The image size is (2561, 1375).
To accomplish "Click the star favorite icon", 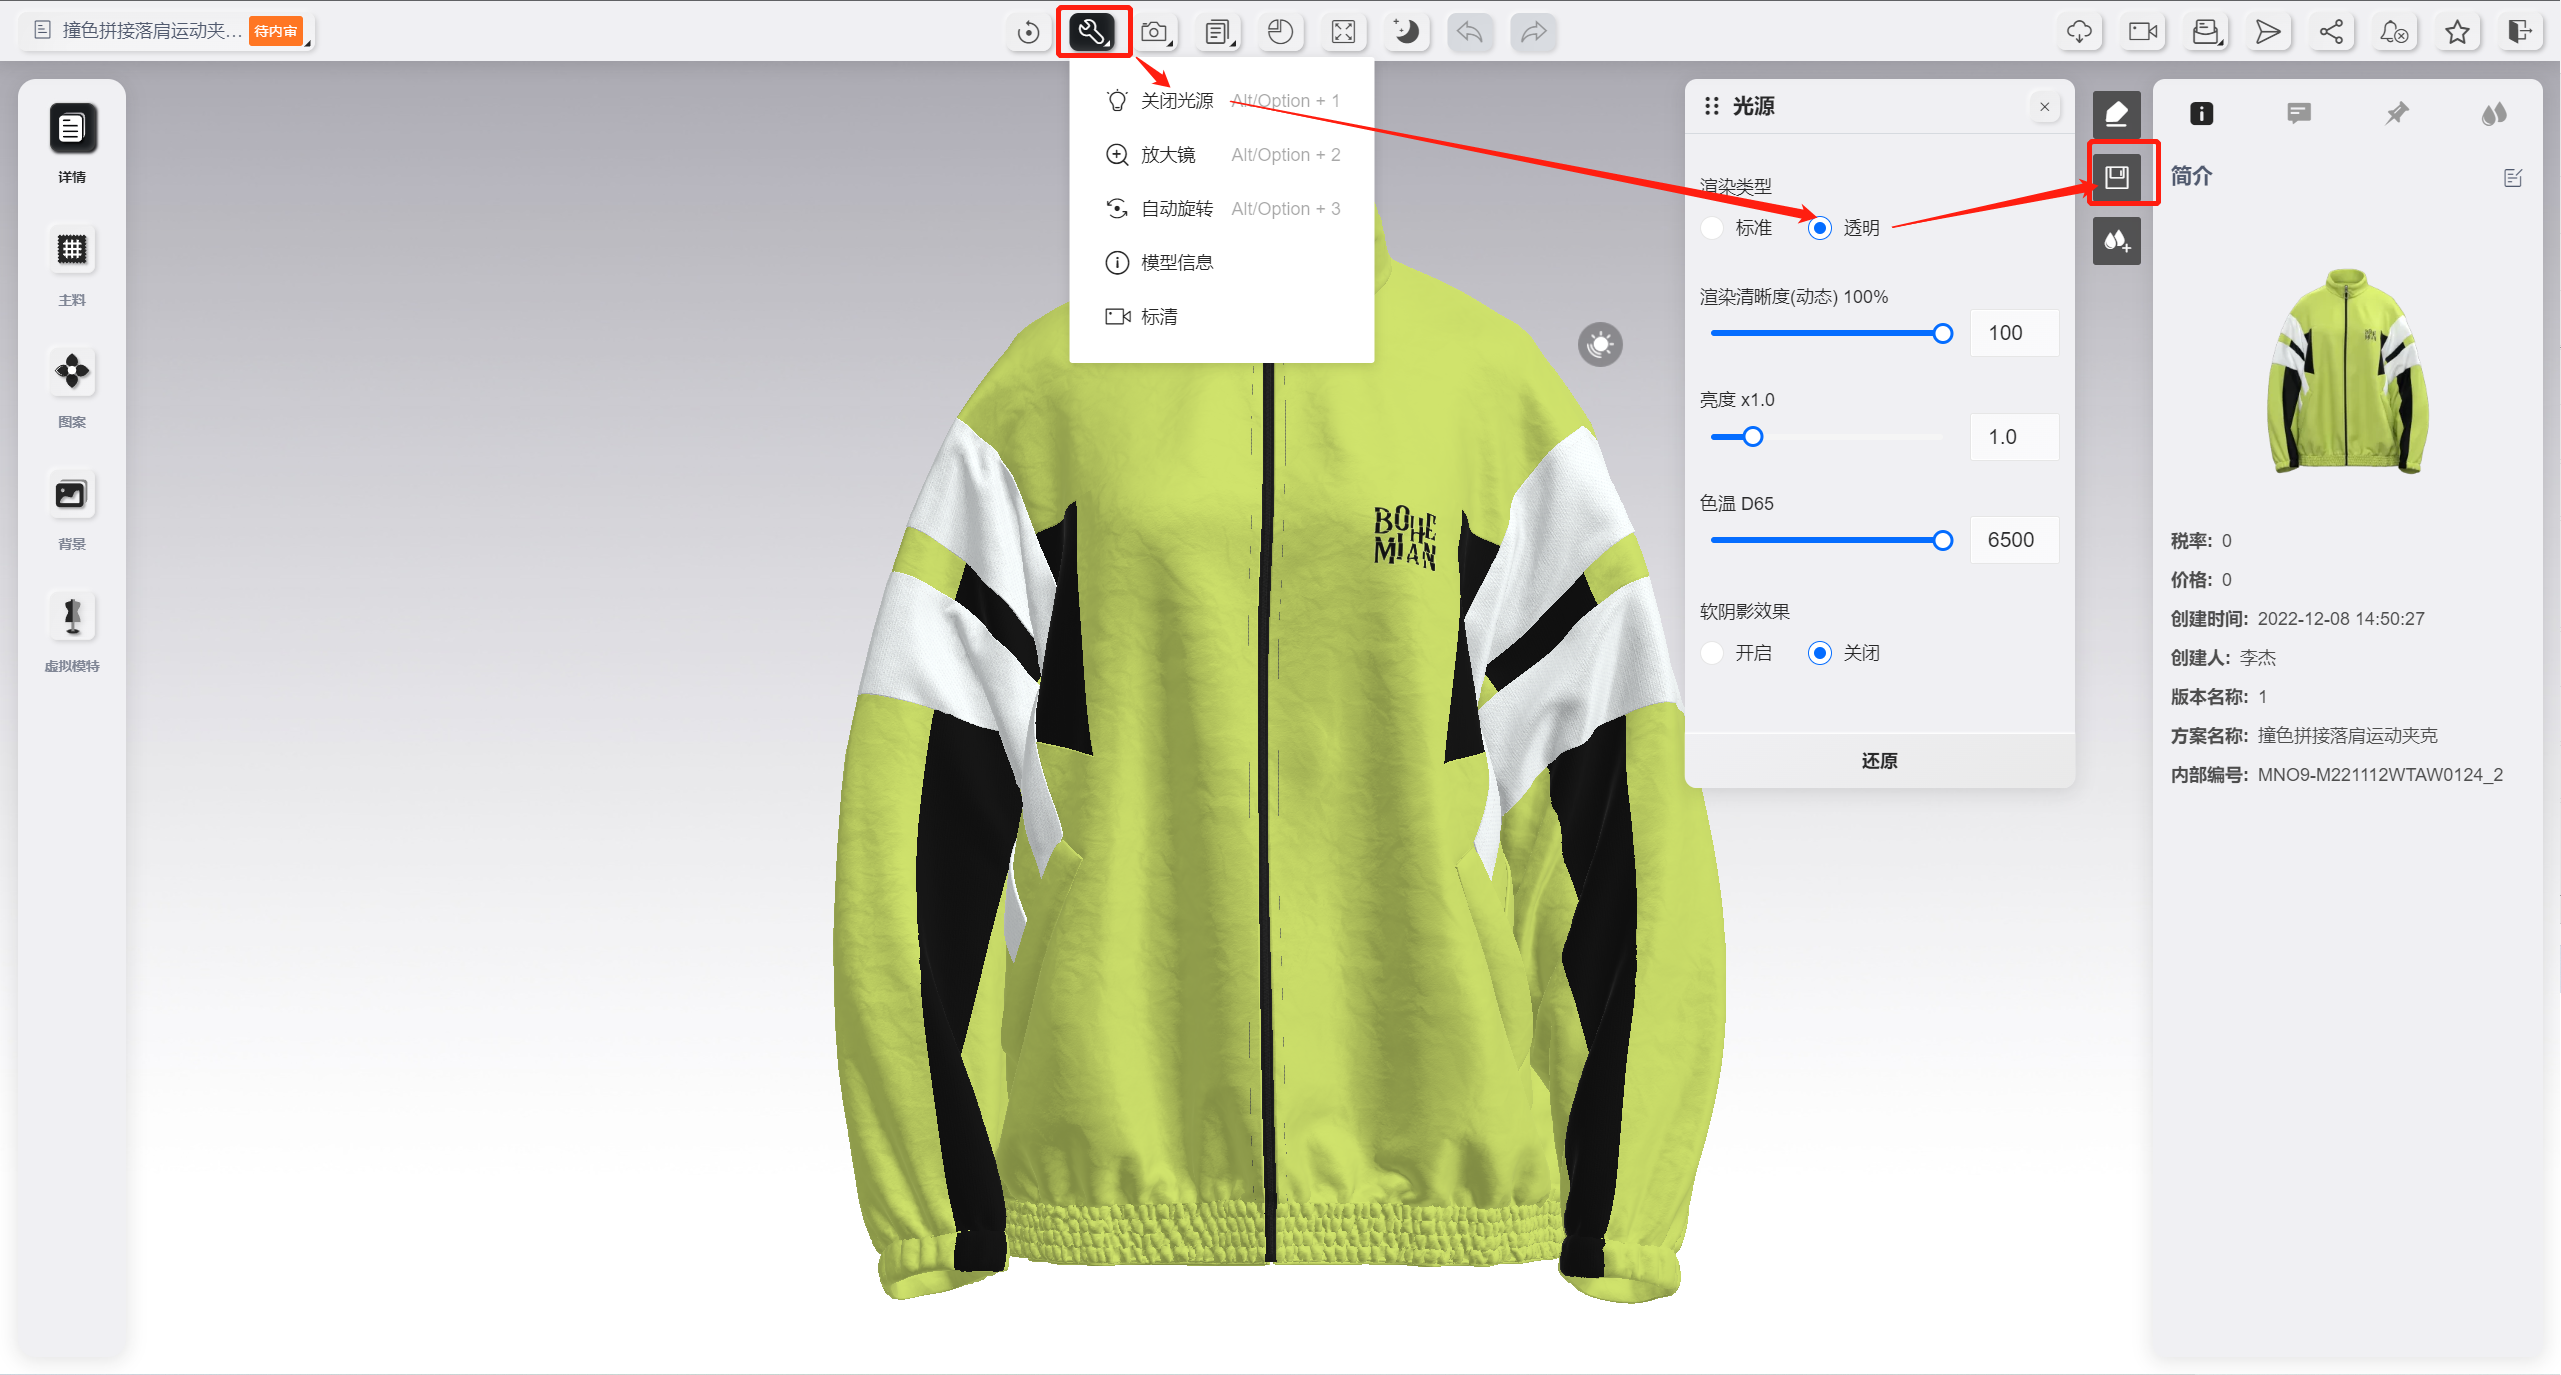I will [2457, 32].
